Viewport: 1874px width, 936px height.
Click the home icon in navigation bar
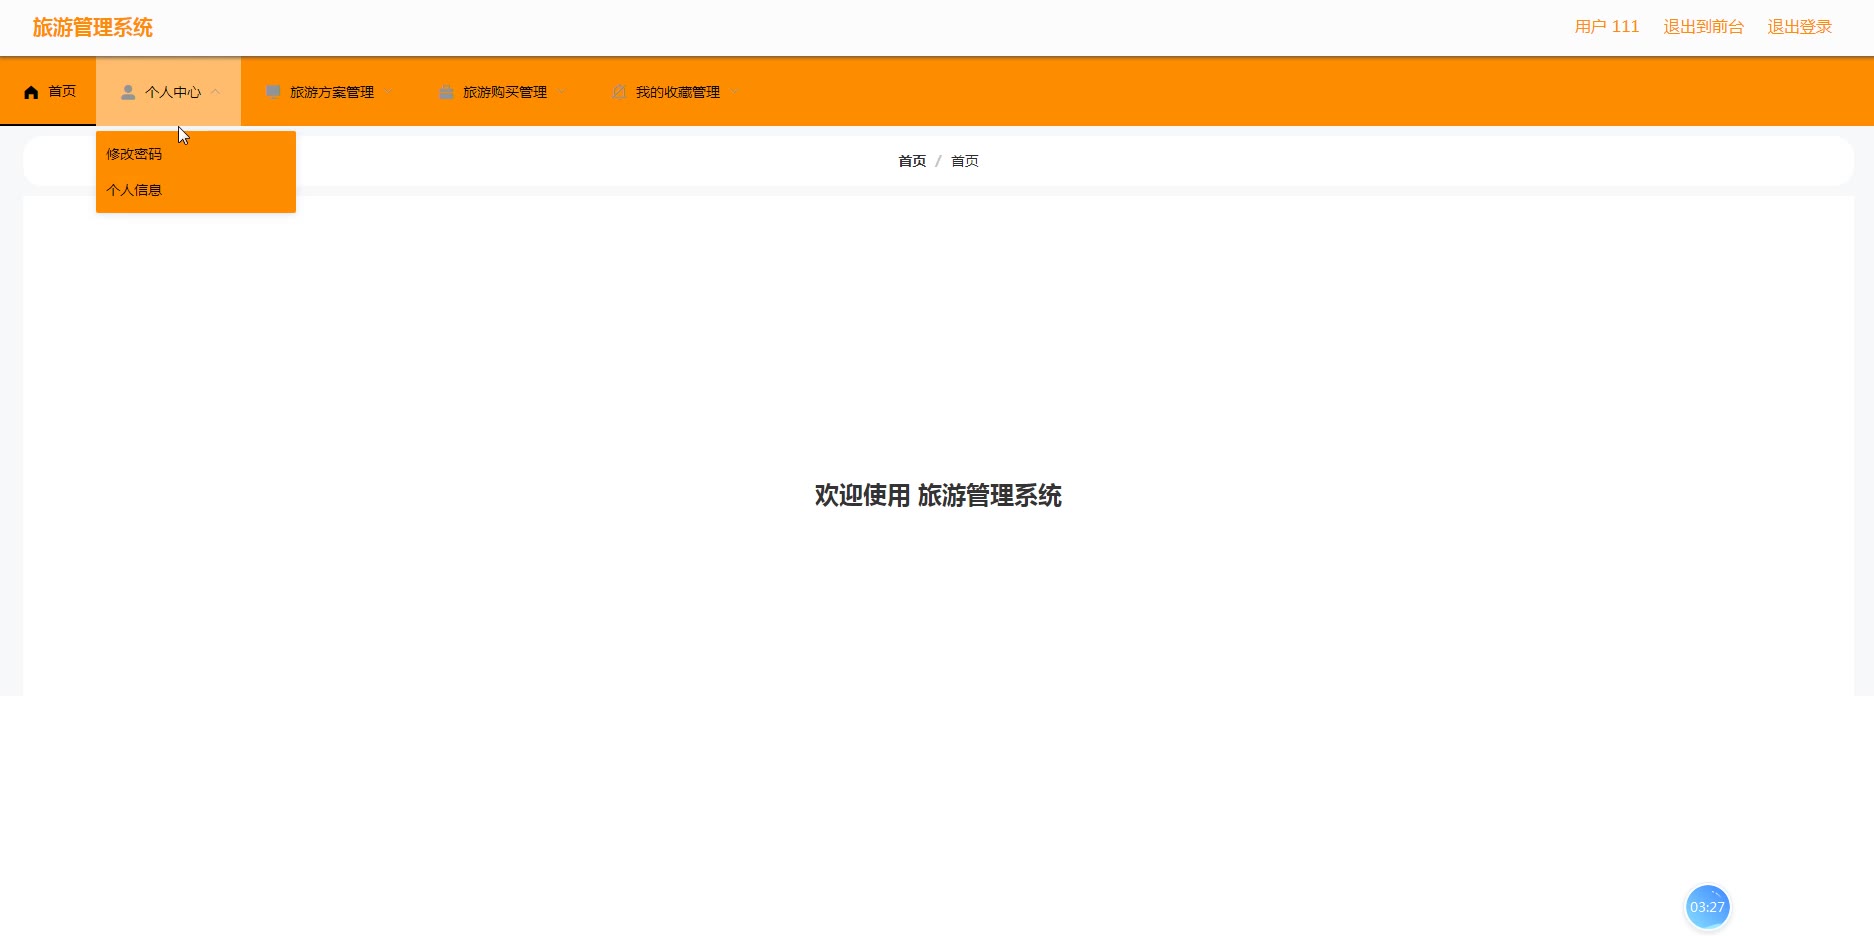[x=31, y=92]
